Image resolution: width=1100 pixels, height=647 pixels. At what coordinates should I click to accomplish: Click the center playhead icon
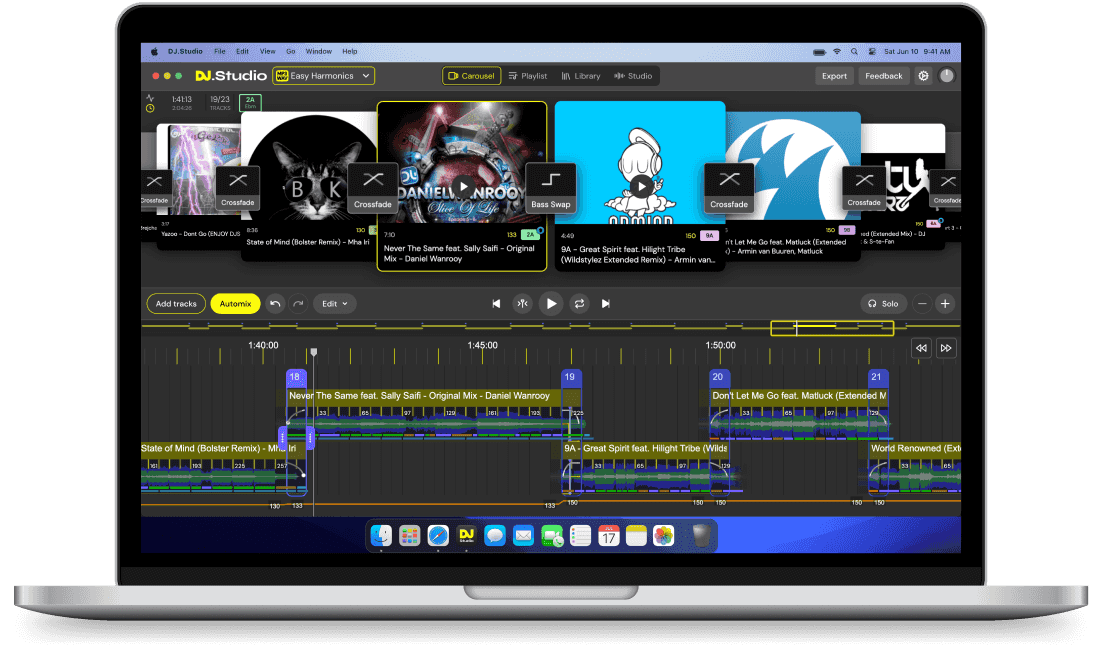pos(523,303)
